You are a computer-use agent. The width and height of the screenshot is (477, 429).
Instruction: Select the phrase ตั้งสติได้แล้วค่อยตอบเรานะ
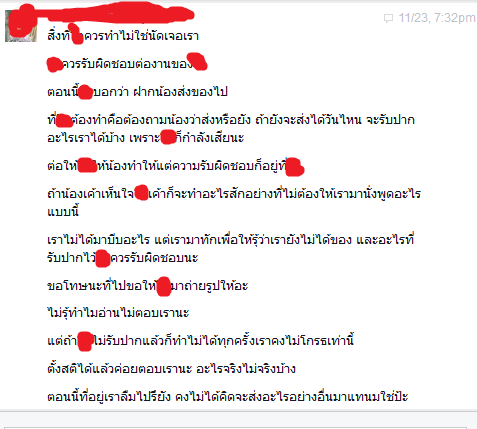click(x=120, y=369)
